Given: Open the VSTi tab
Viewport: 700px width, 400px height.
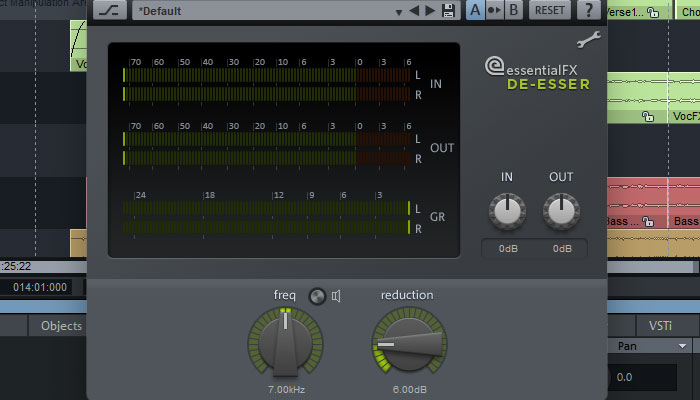Looking at the screenshot, I should coord(660,326).
